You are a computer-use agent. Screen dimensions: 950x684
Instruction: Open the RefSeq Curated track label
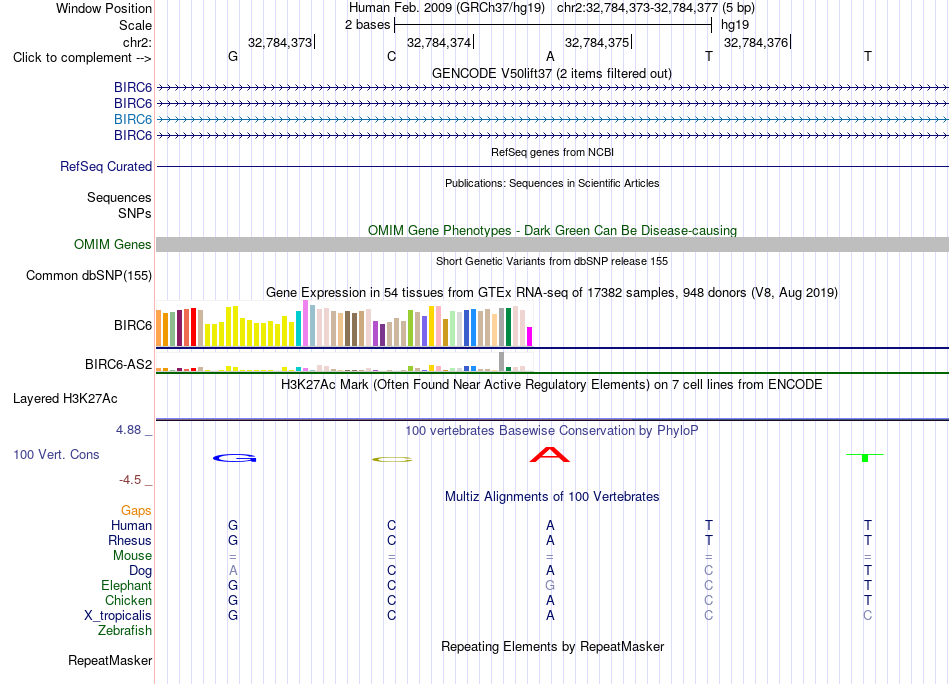pos(106,166)
